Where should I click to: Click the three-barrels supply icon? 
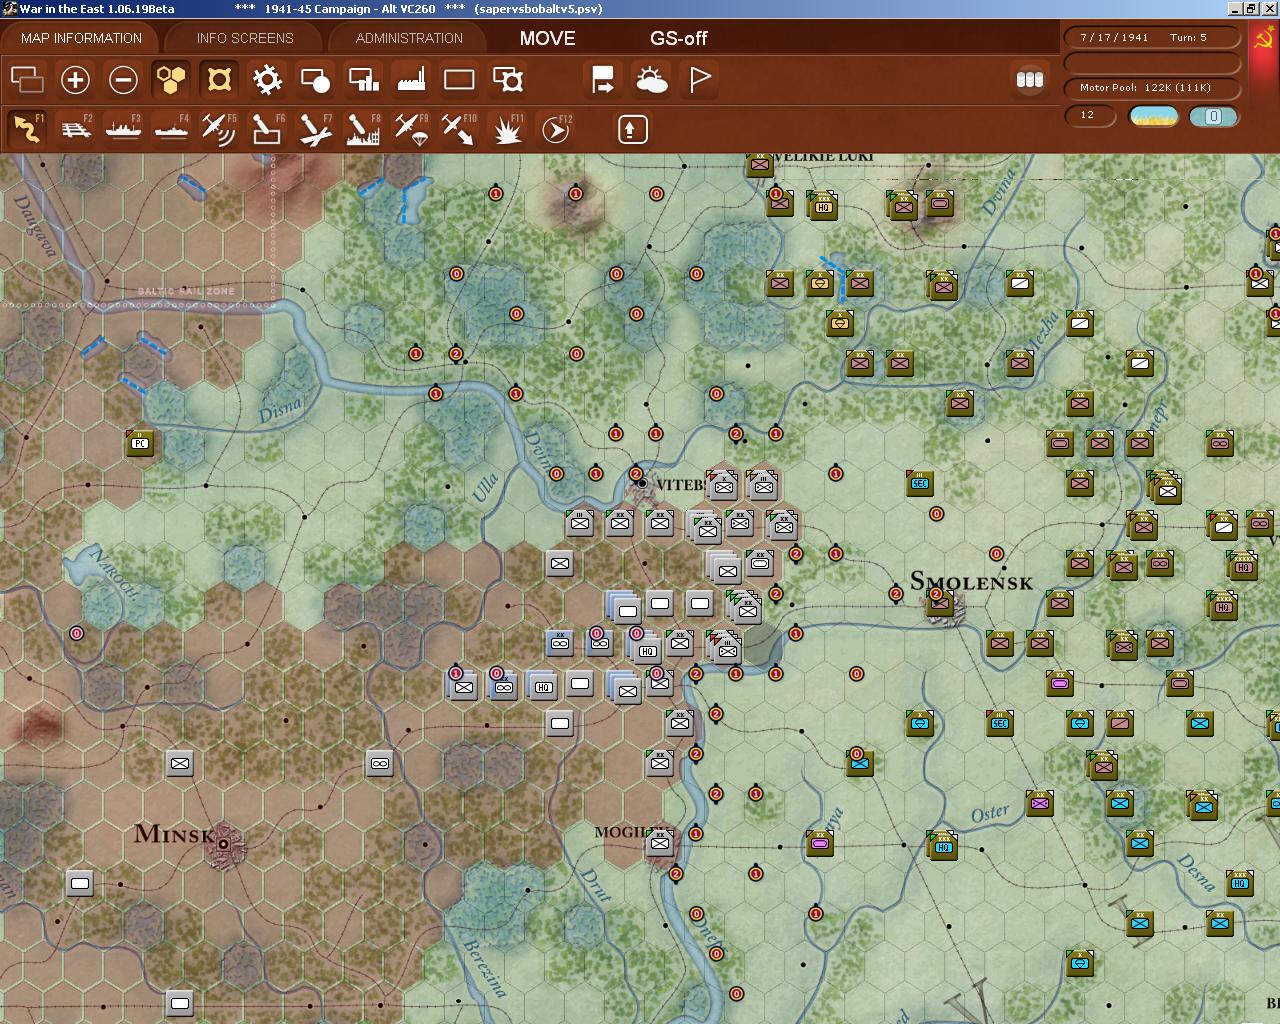(x=1029, y=79)
